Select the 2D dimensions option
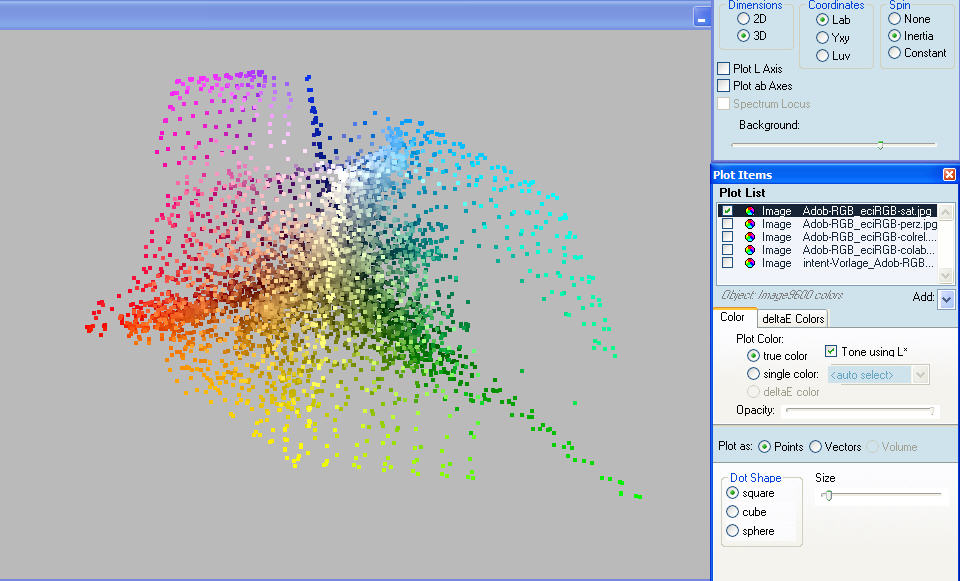This screenshot has height=581, width=960. click(x=743, y=19)
